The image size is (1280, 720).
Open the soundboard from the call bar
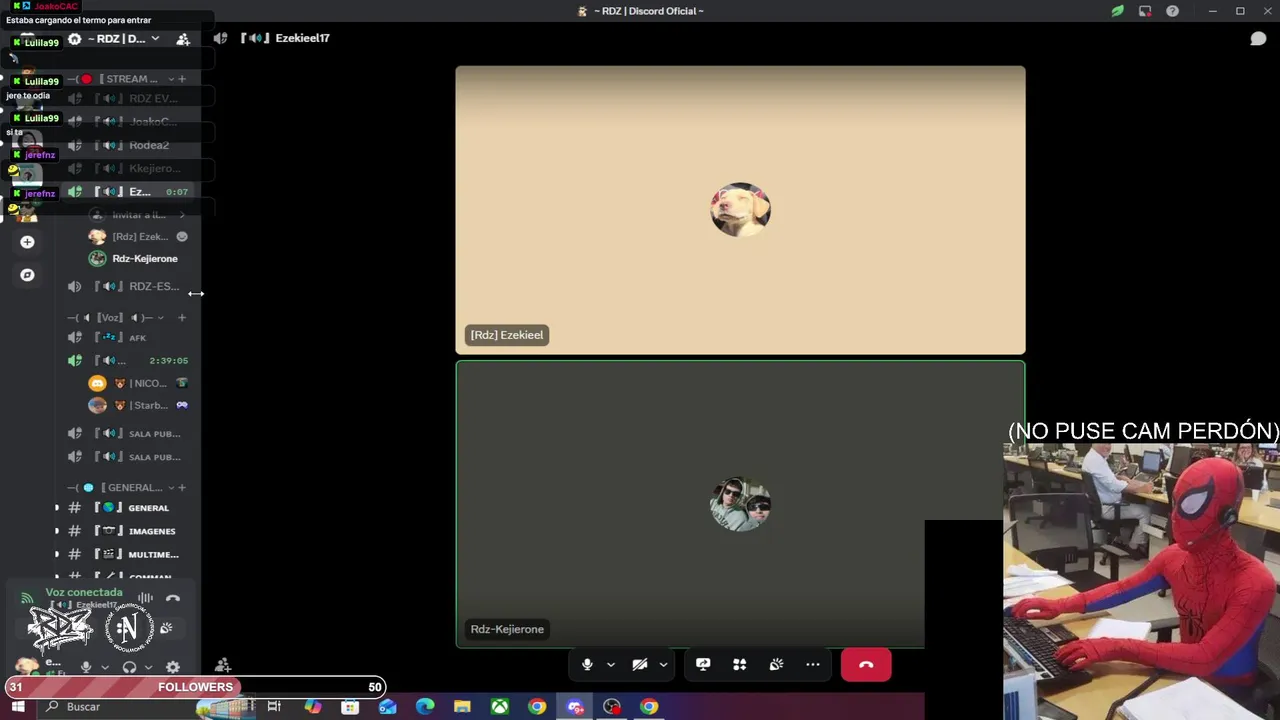pos(776,664)
